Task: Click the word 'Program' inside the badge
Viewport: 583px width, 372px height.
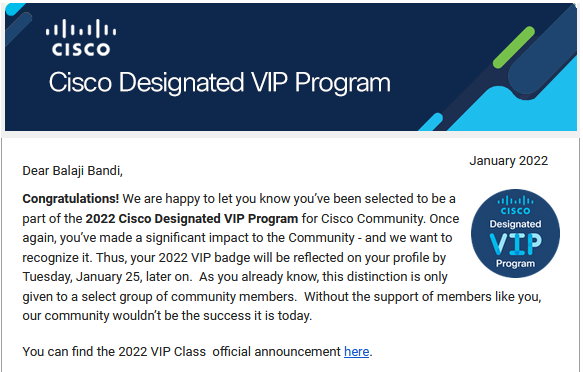Action: click(515, 263)
